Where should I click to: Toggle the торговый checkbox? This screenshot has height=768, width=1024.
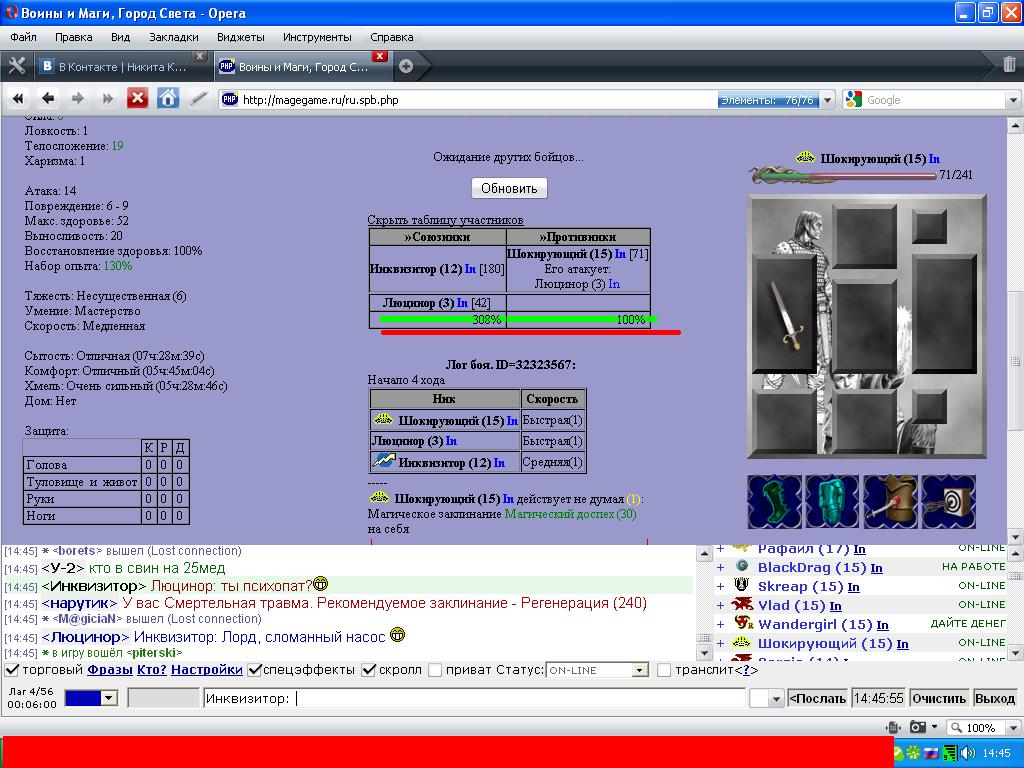click(12, 669)
